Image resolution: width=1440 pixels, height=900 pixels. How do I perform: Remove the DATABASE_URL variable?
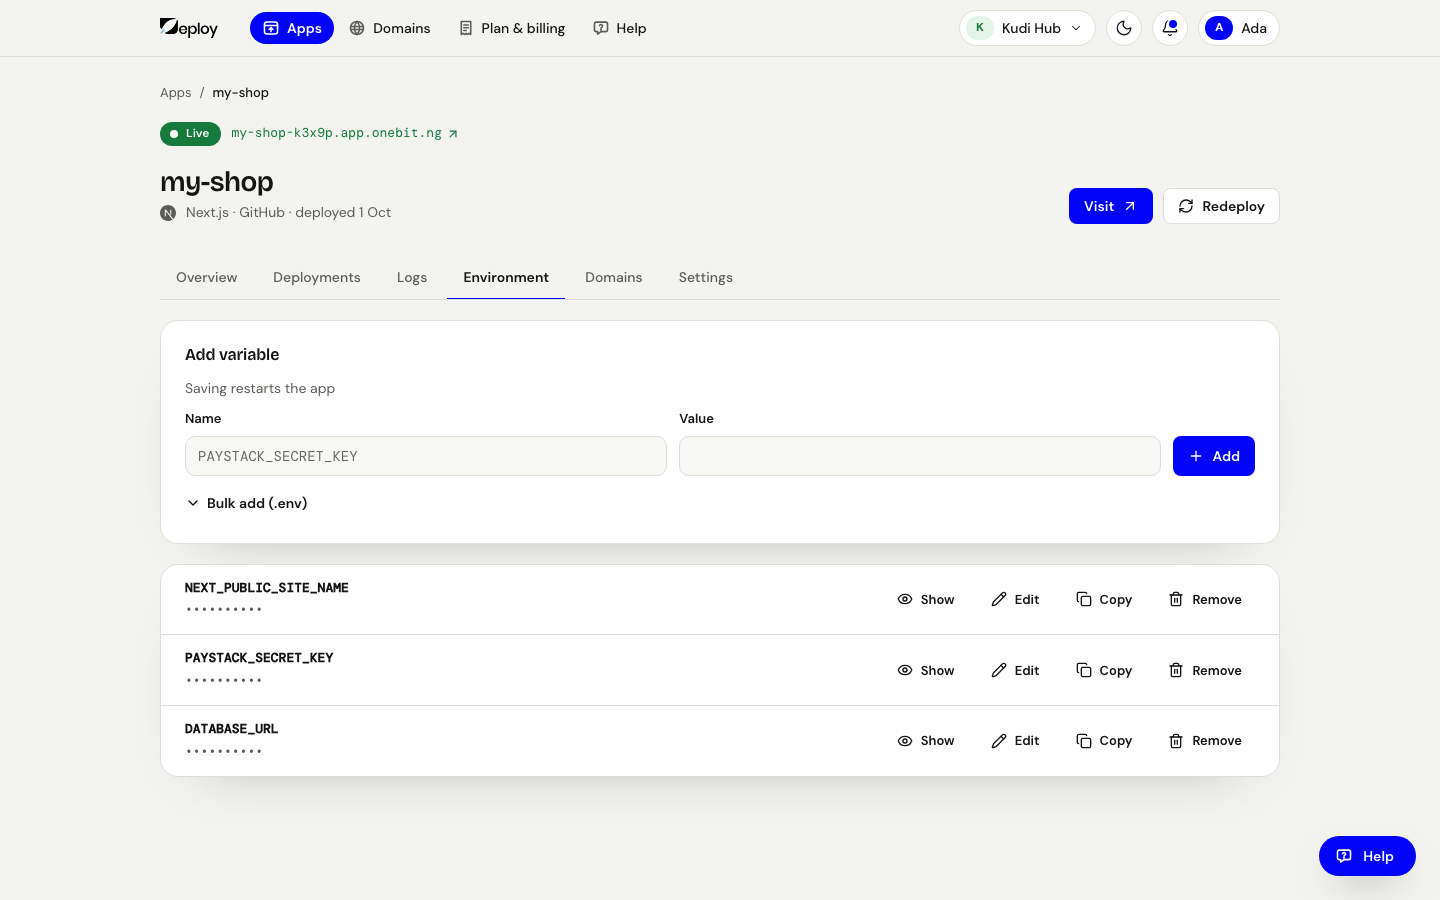[1206, 741]
